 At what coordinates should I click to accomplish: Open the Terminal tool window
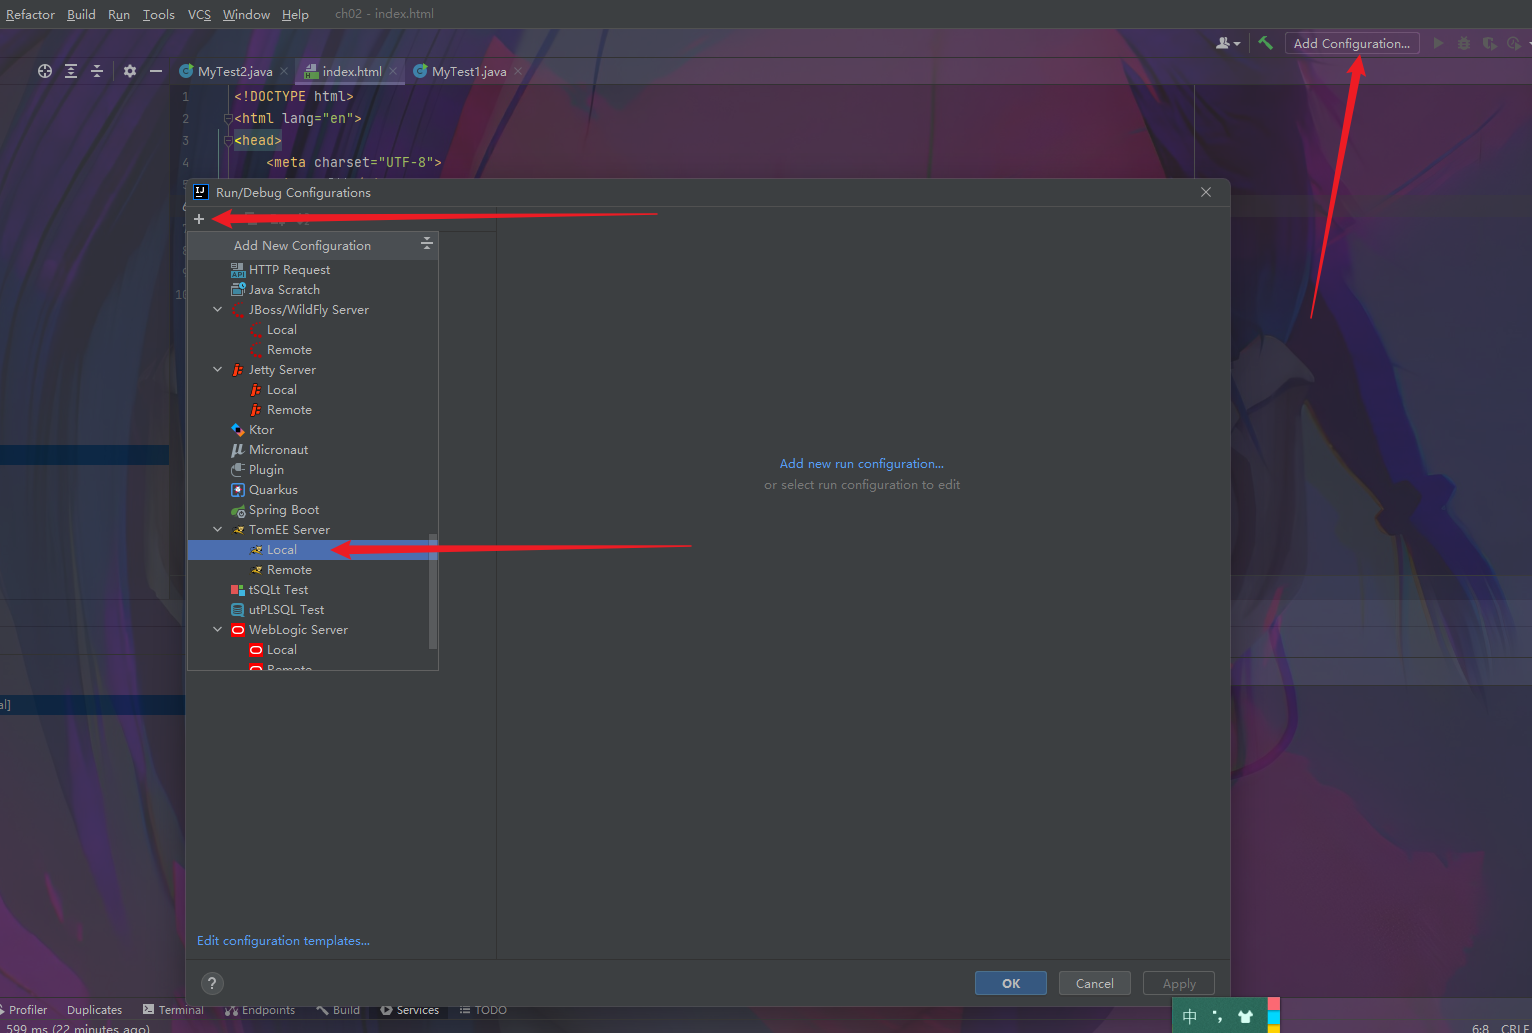173,1010
